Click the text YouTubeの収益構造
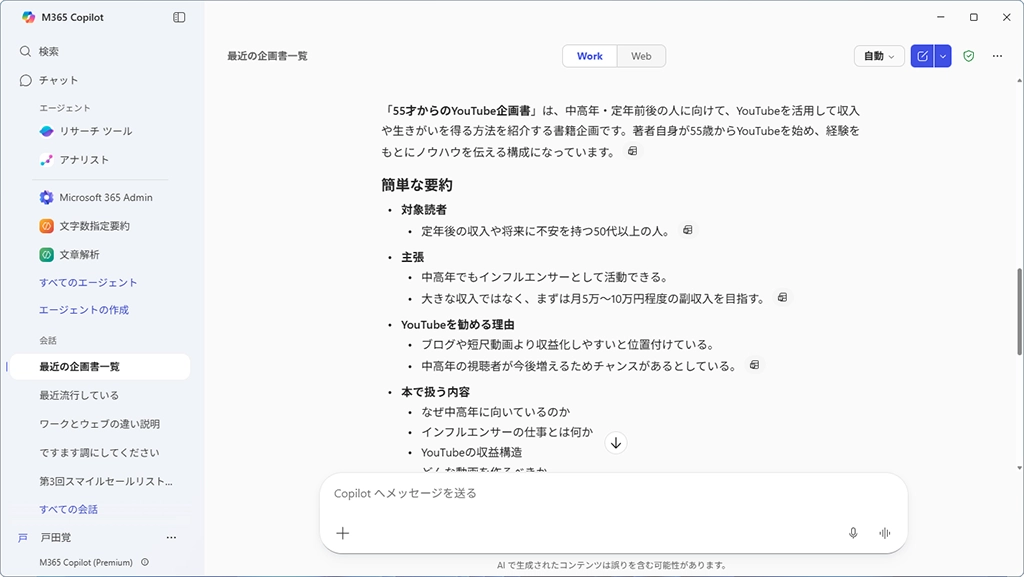 472,452
